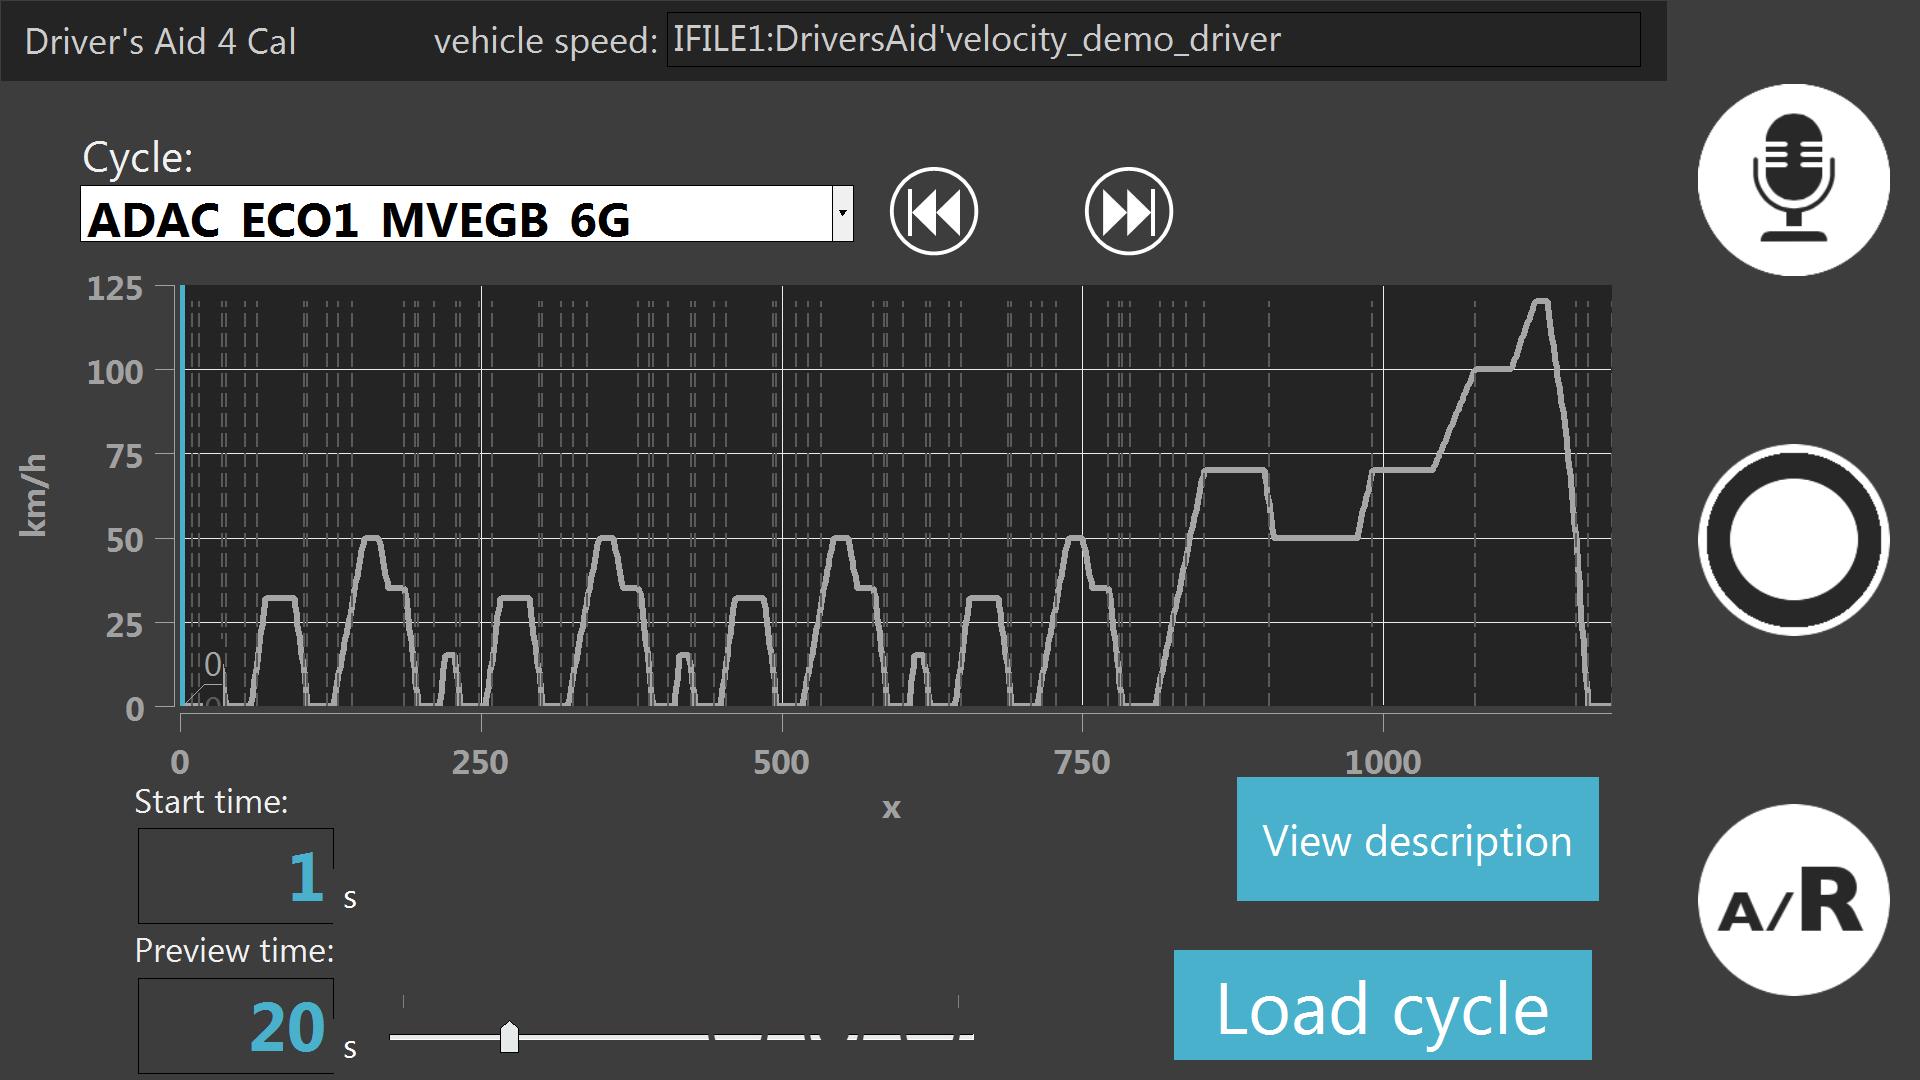Click the x-axis label 1000
This screenshot has height=1080, width=1920.
(x=1383, y=763)
